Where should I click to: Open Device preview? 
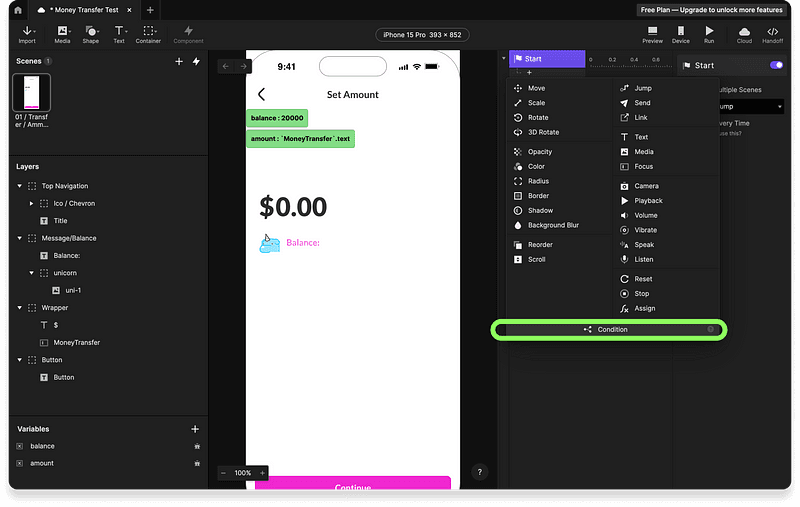(681, 35)
